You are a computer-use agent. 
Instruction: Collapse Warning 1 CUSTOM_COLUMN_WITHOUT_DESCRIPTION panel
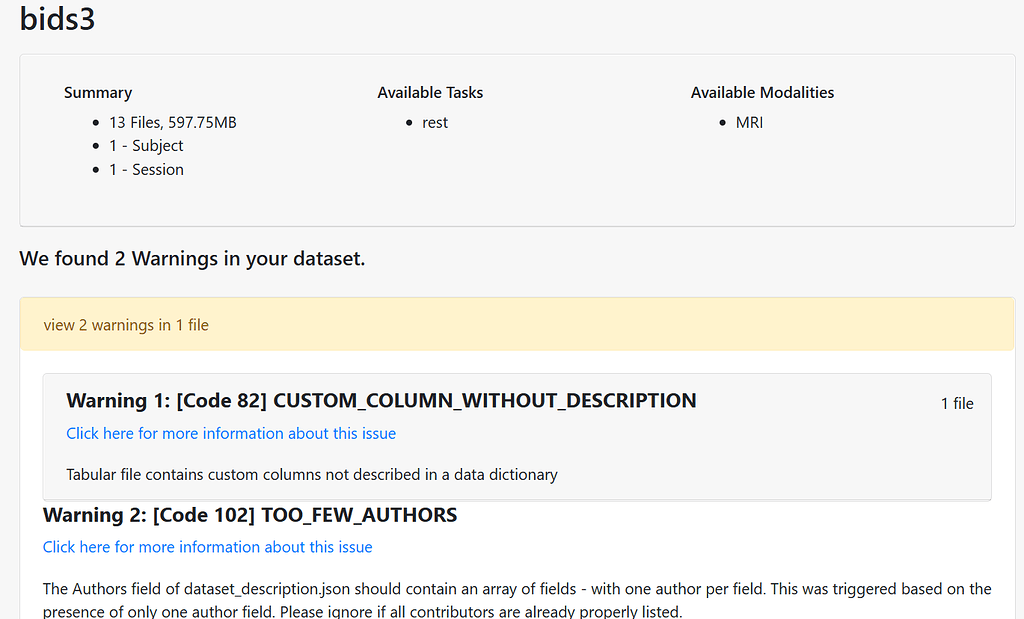[380, 400]
